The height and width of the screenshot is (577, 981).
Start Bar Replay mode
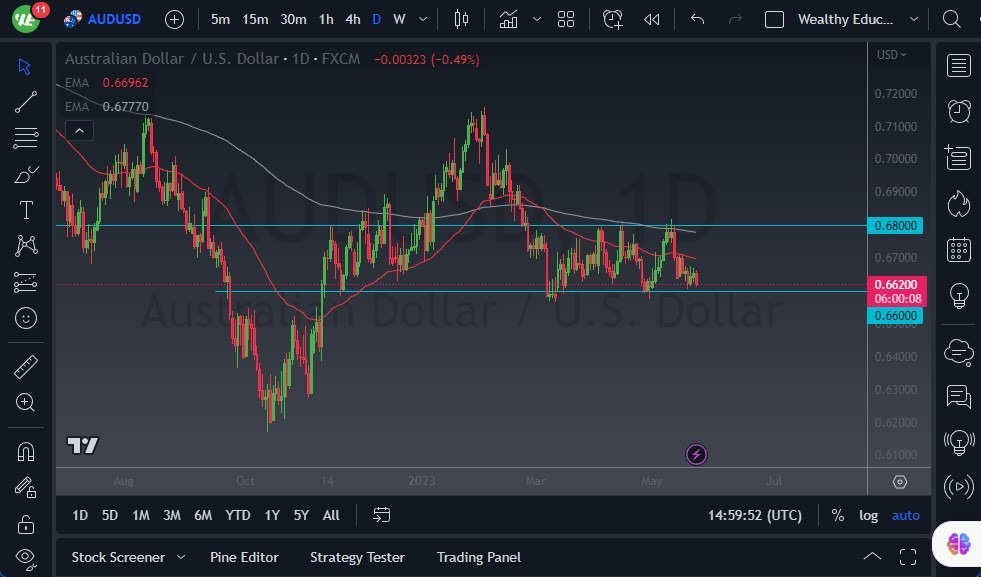pyautogui.click(x=651, y=19)
